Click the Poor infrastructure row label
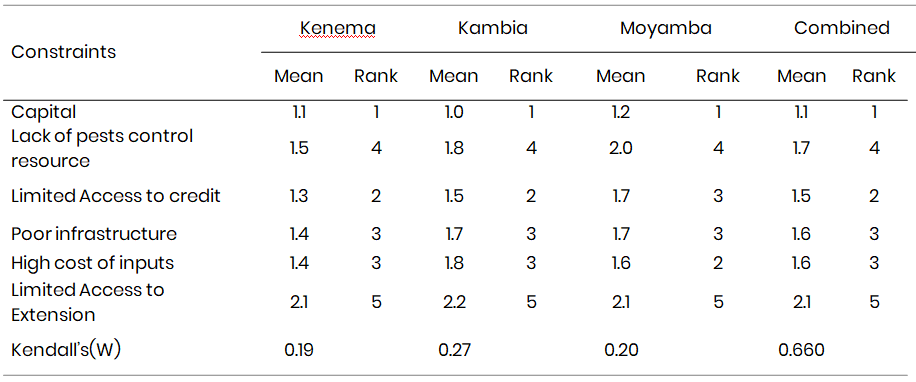Screen dimensions: 916x382 click(x=93, y=234)
